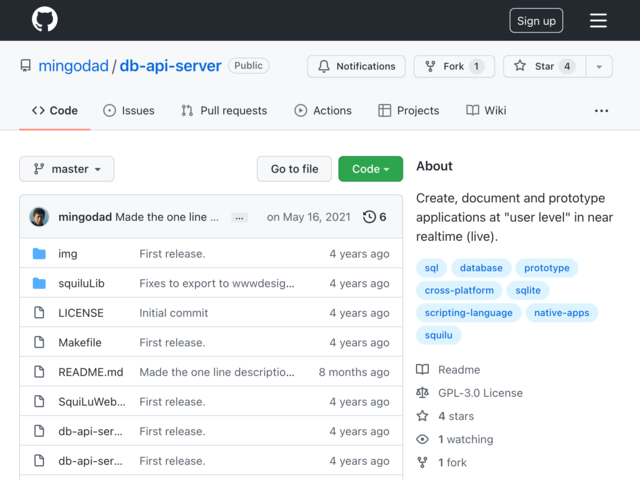Open the squiluLib folder

[81, 283]
